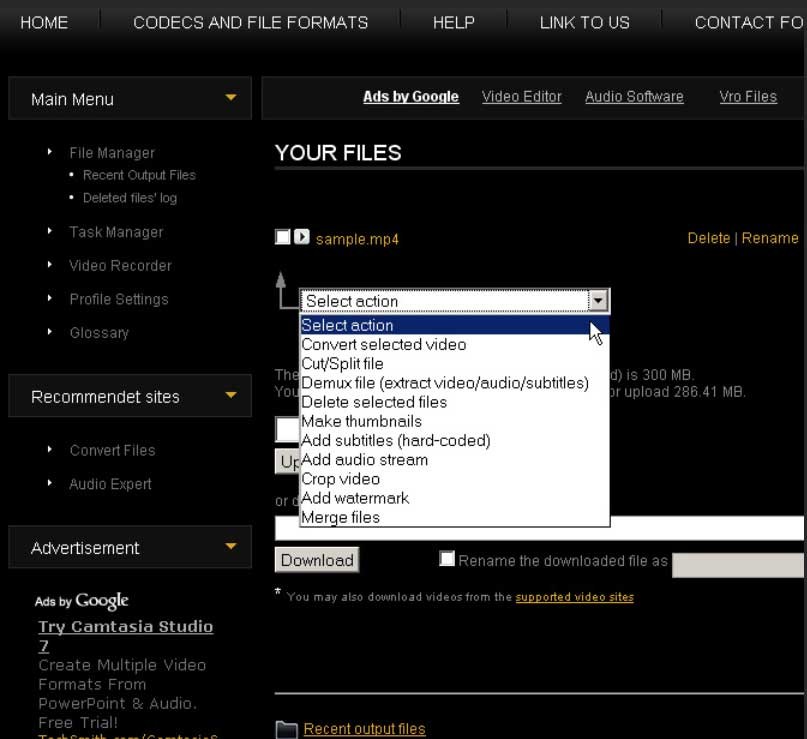Screen dimensions: 807x739
Task: Open Recent output files via its folder icon
Action: pyautogui.click(x=287, y=728)
